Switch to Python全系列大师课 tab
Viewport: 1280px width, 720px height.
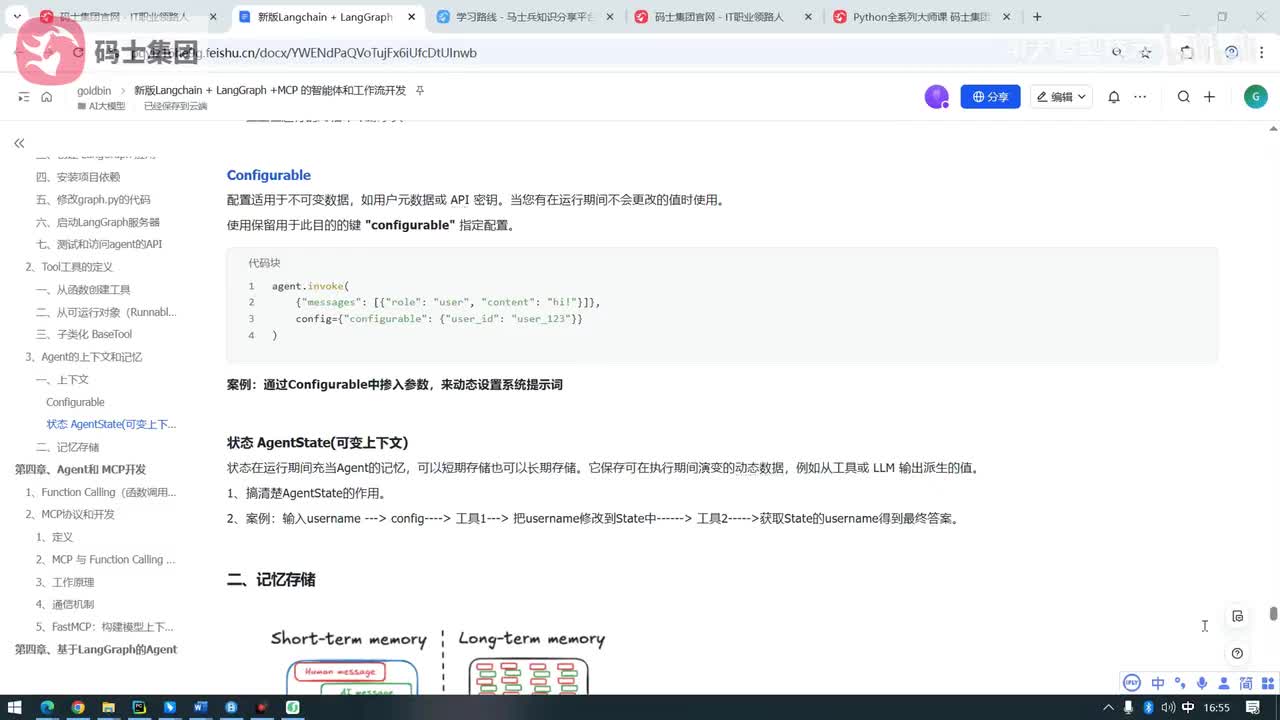point(921,17)
